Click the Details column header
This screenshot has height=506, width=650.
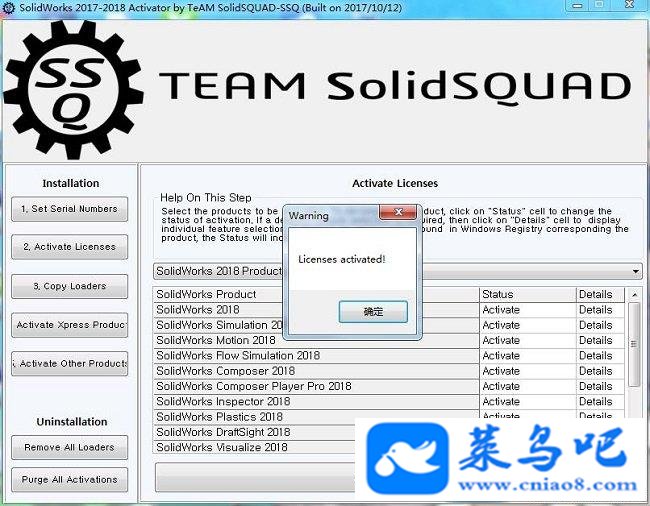tap(600, 295)
